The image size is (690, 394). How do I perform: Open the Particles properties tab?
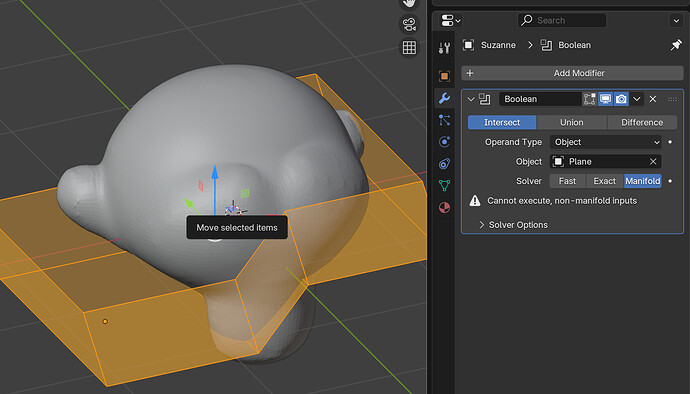pyautogui.click(x=444, y=120)
